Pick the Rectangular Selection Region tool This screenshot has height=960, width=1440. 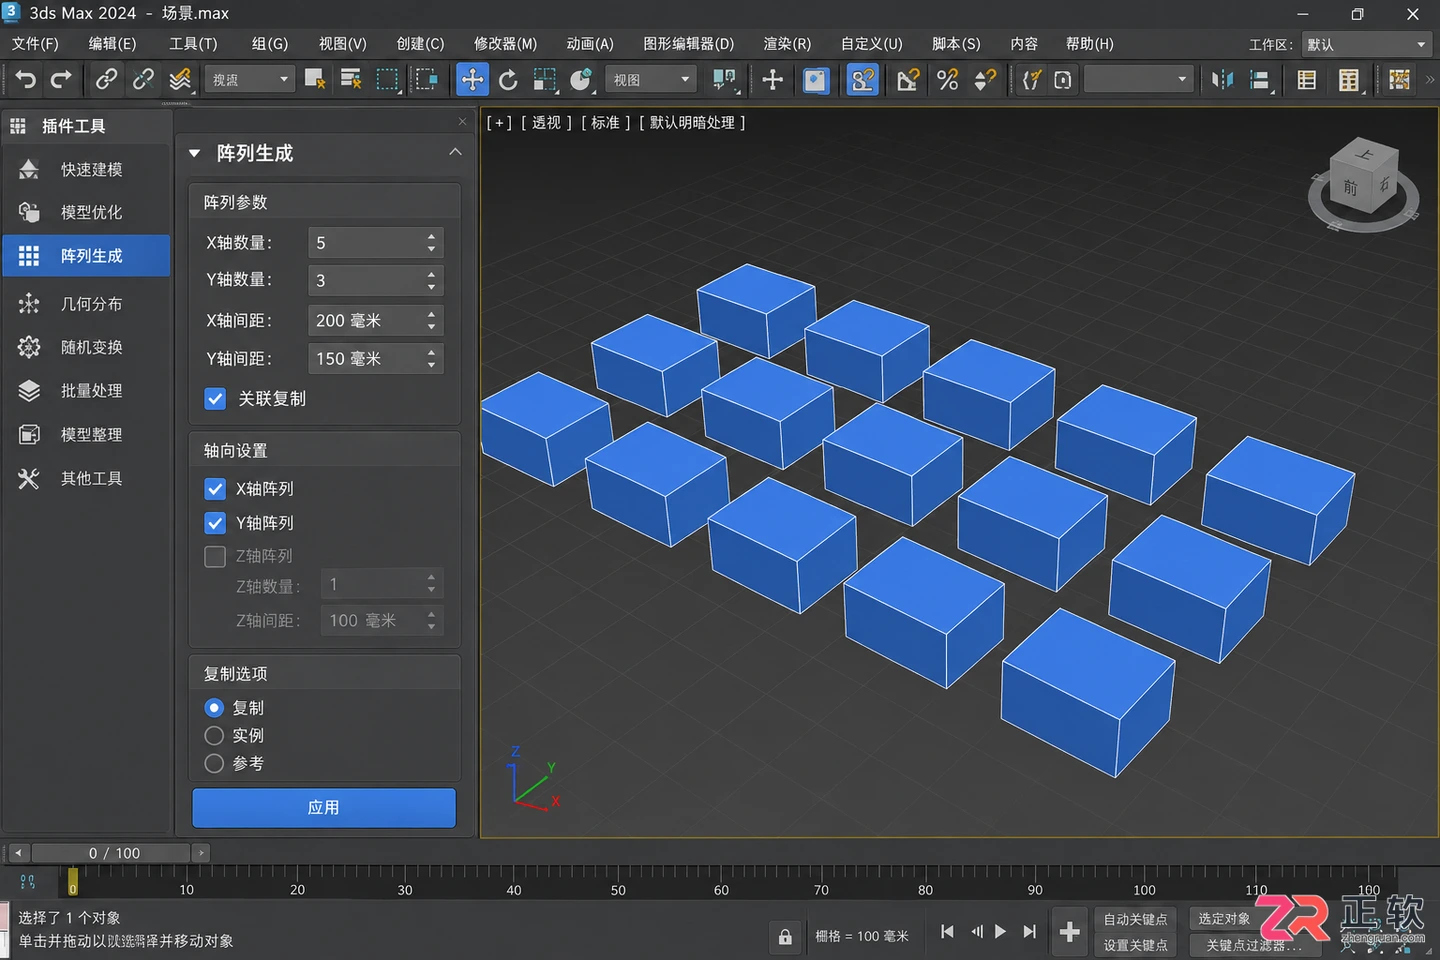388,79
